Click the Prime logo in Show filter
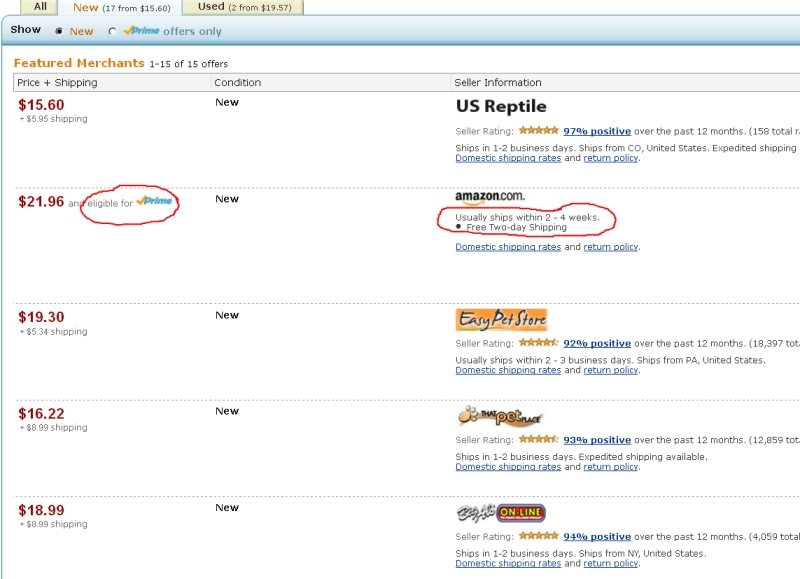This screenshot has height=579, width=800. click(x=141, y=31)
